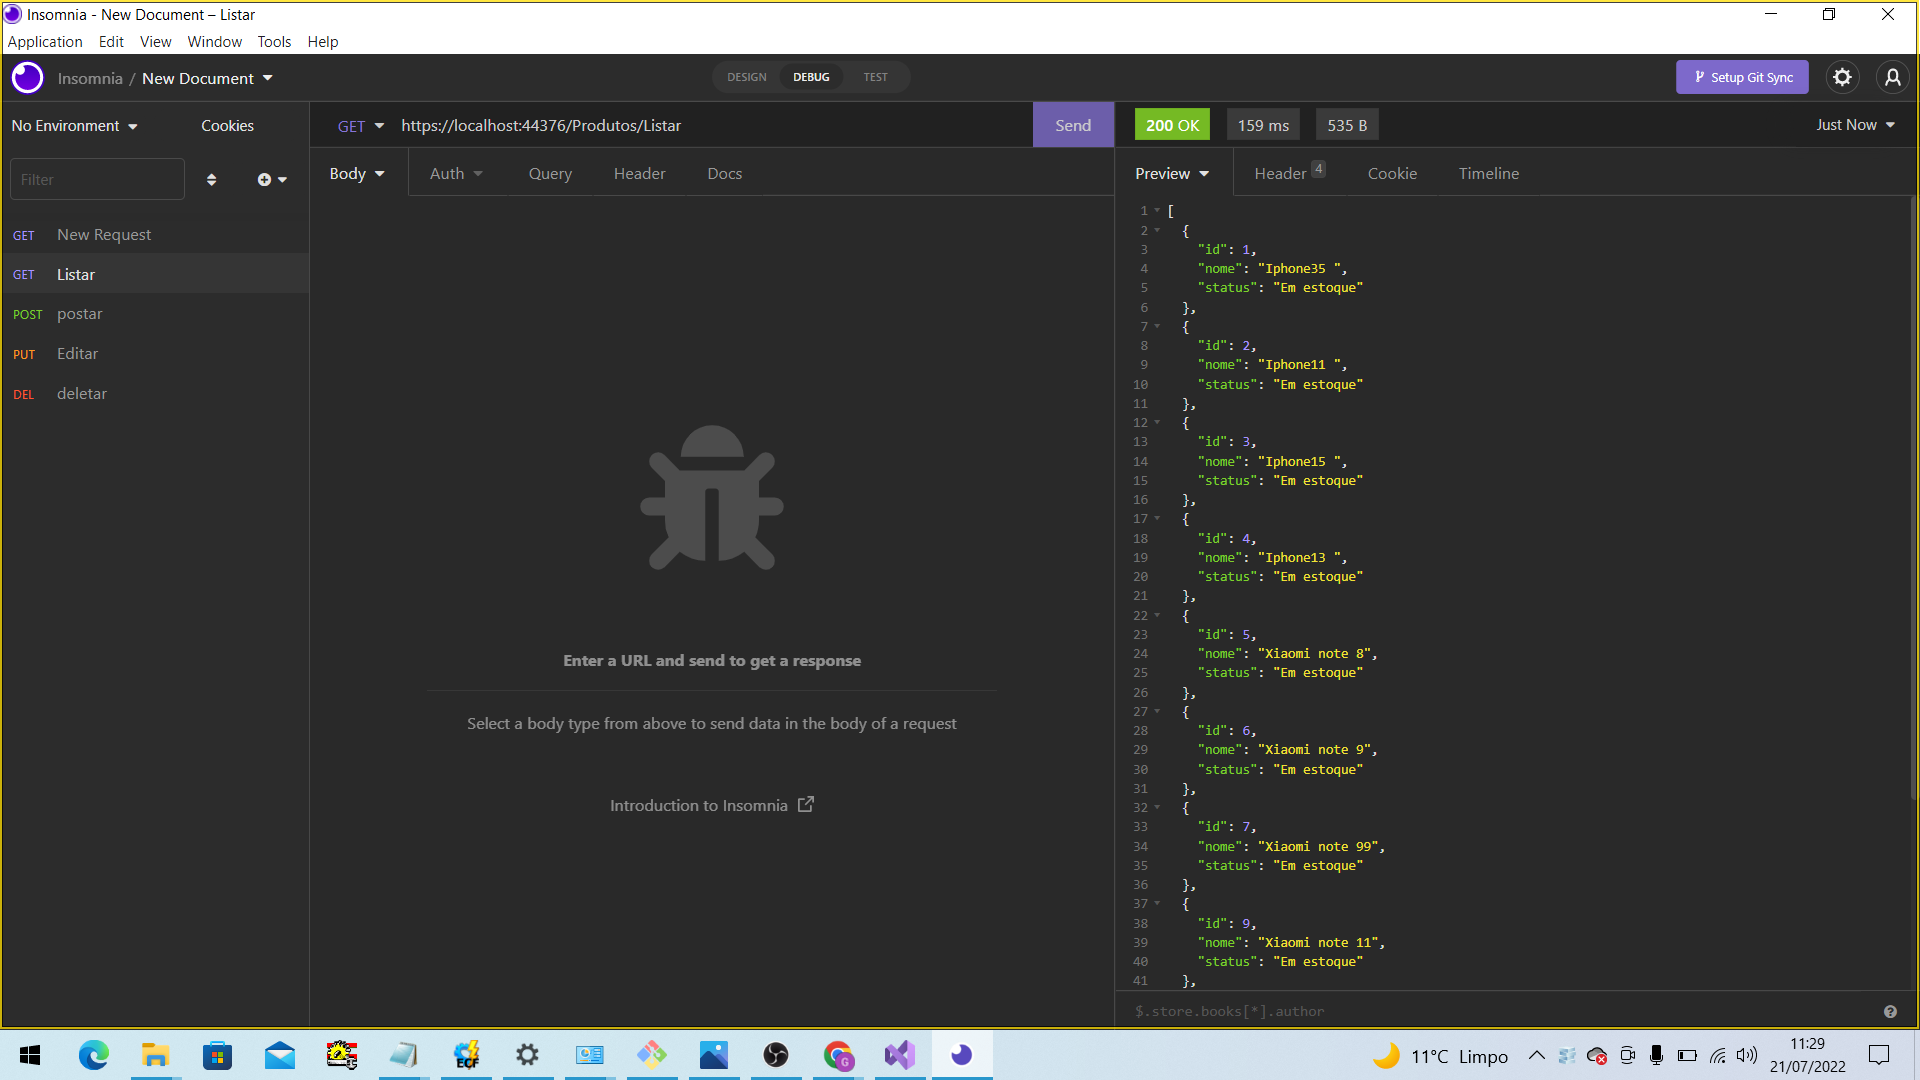Open the volume control tray icon
The width and height of the screenshot is (1920, 1080).
point(1747,1055)
